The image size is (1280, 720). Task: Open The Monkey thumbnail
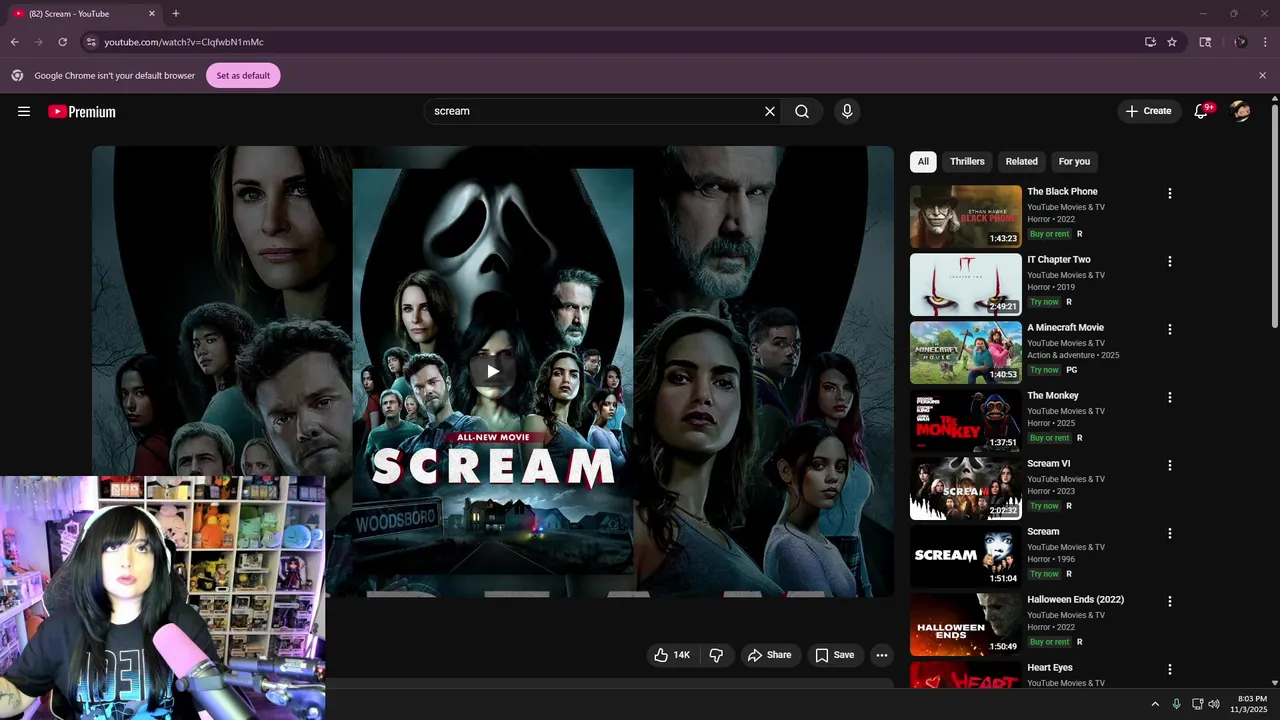coord(966,420)
